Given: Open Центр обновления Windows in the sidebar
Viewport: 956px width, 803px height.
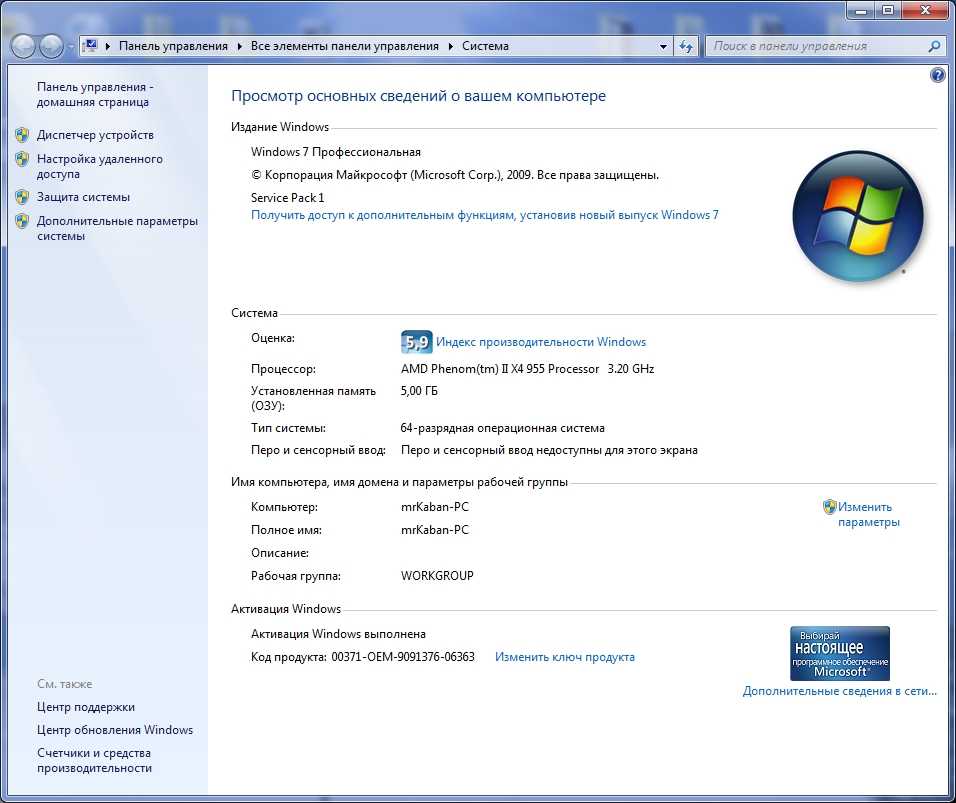Looking at the screenshot, I should tap(114, 730).
